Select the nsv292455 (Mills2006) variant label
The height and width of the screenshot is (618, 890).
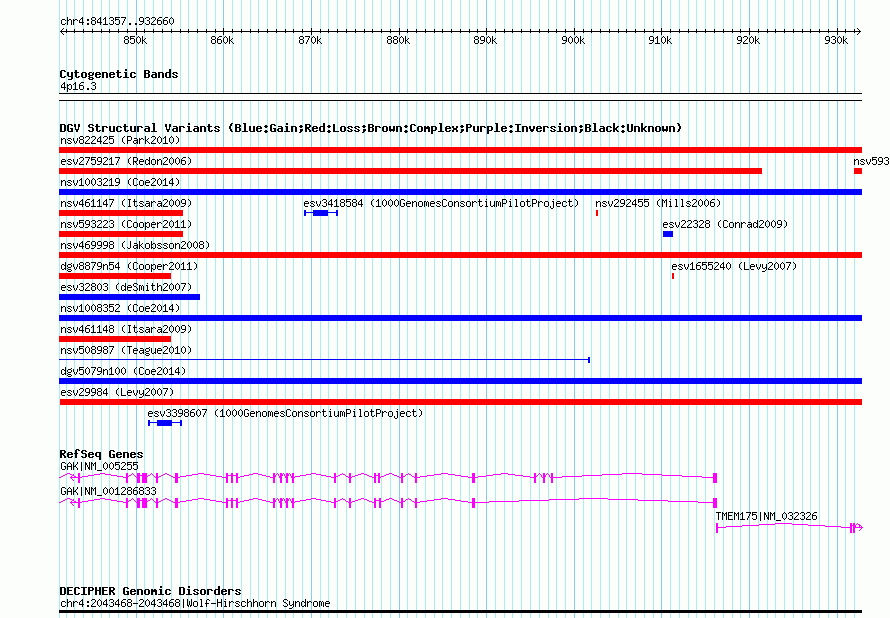pyautogui.click(x=658, y=203)
